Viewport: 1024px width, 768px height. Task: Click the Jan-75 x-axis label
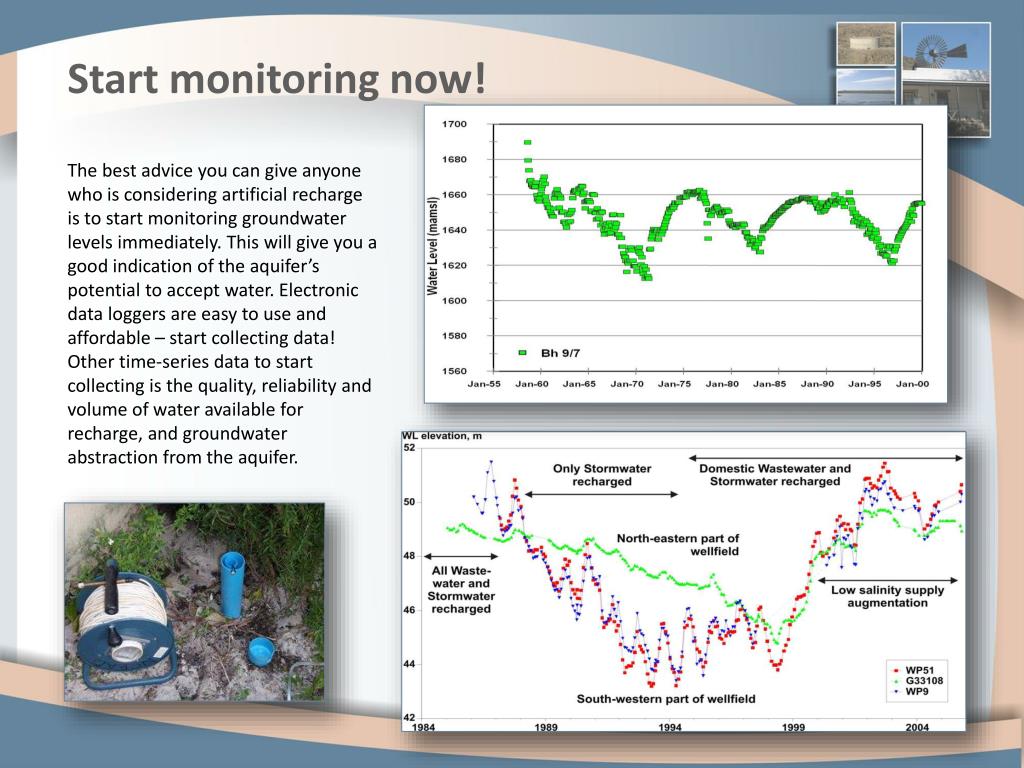[674, 384]
